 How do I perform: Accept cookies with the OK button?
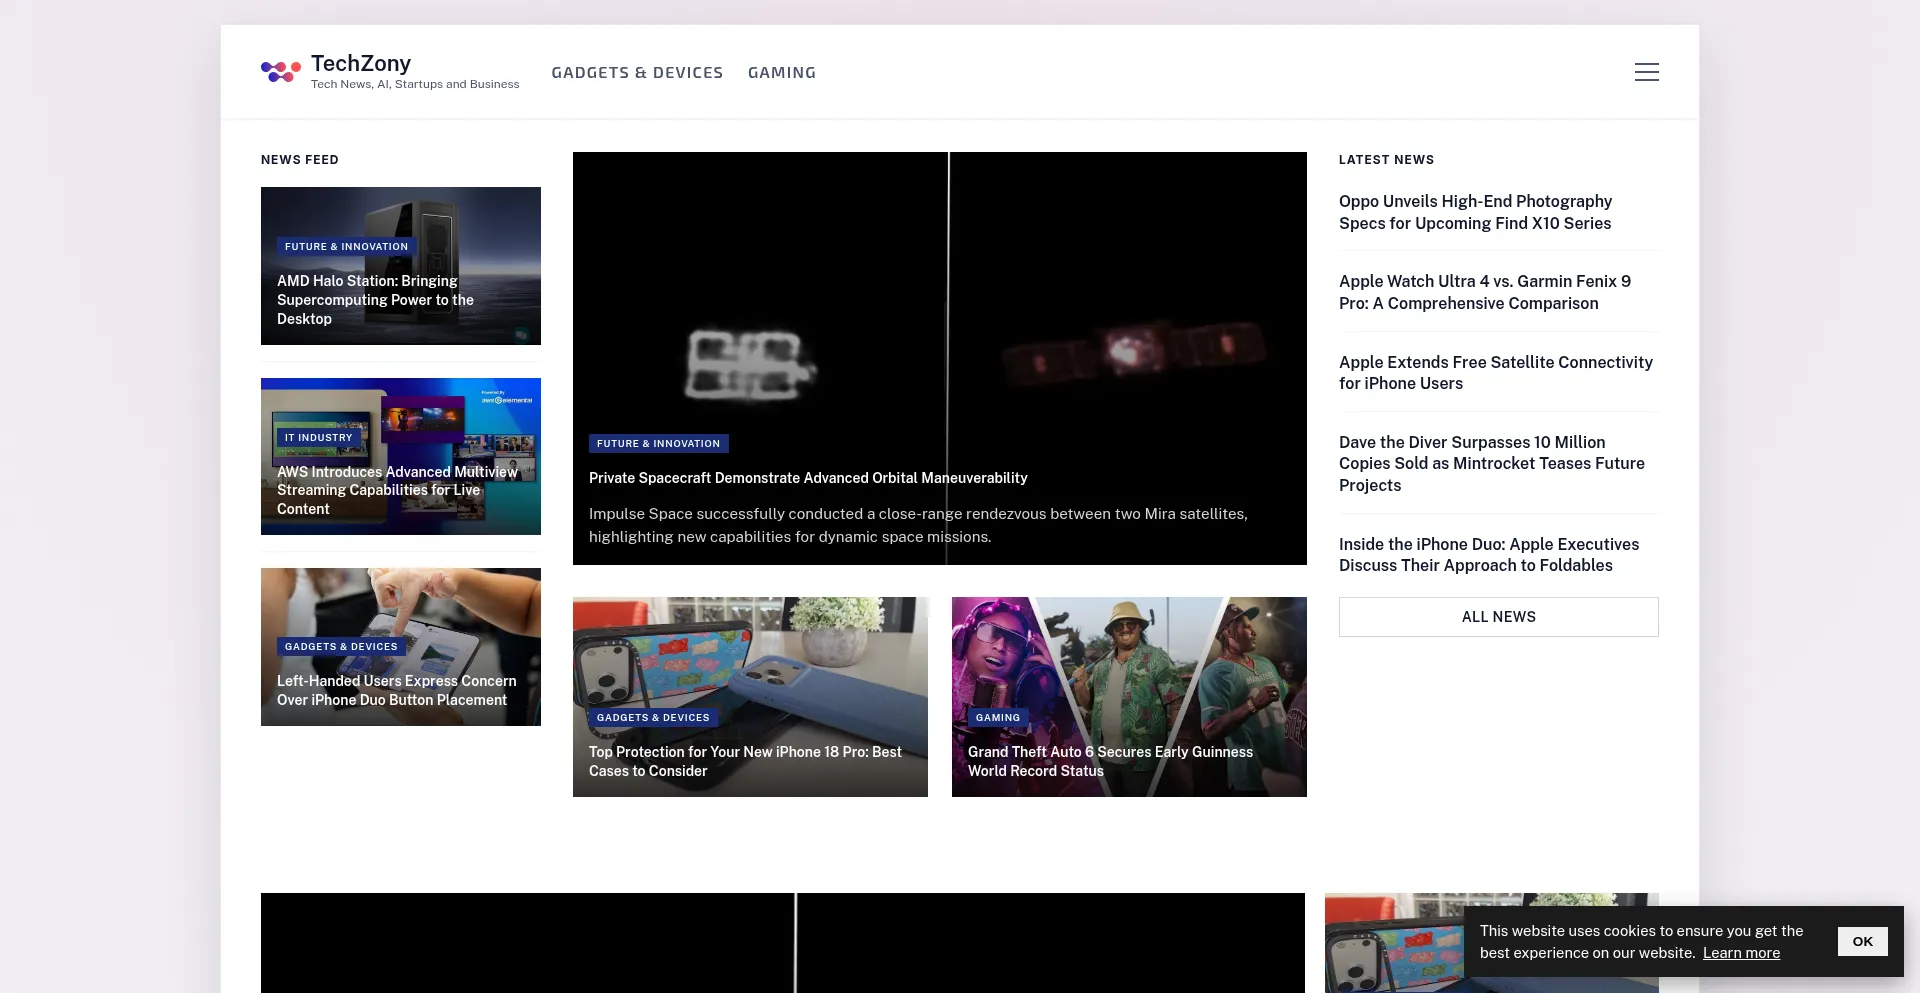click(1862, 941)
